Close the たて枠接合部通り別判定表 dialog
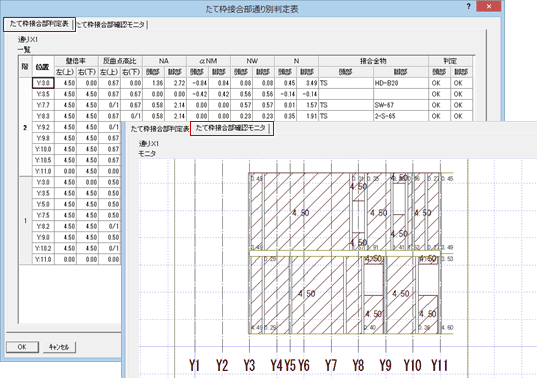The image size is (537, 378). pos(489,6)
